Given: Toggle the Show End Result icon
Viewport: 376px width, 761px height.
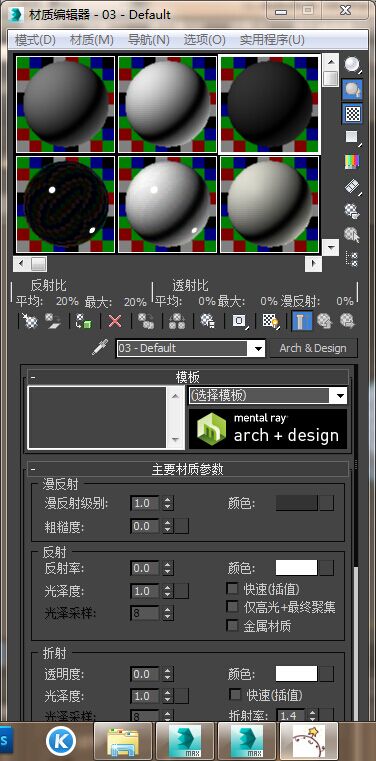Looking at the screenshot, I should [x=302, y=321].
